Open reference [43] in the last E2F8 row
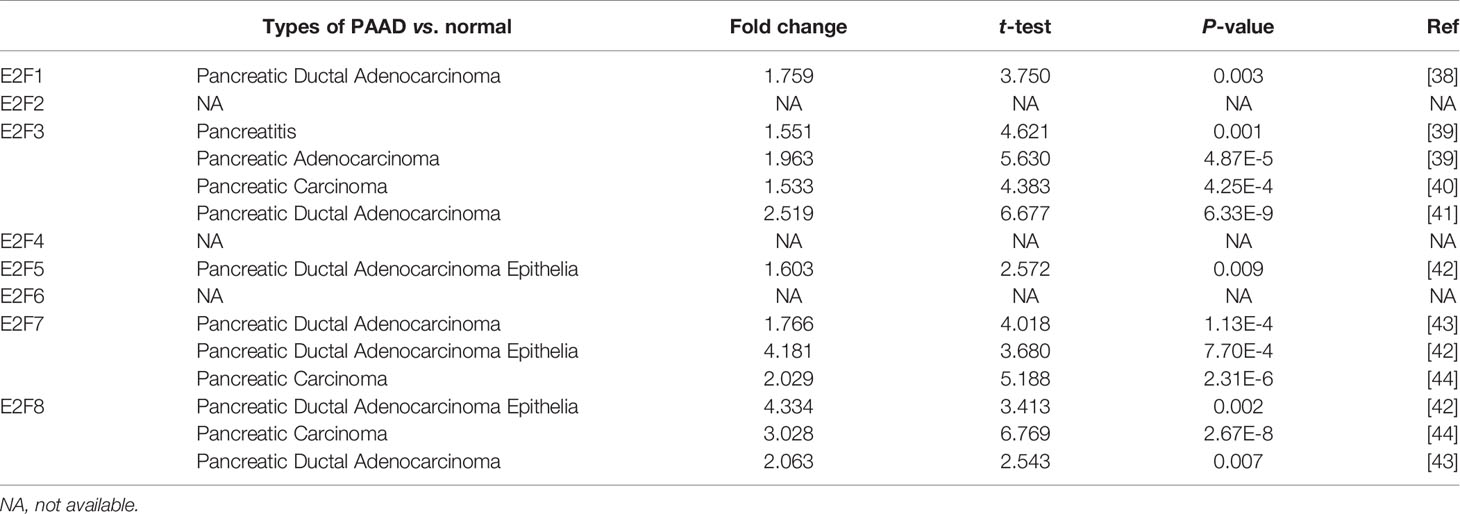The image size is (1460, 514). 1444,462
